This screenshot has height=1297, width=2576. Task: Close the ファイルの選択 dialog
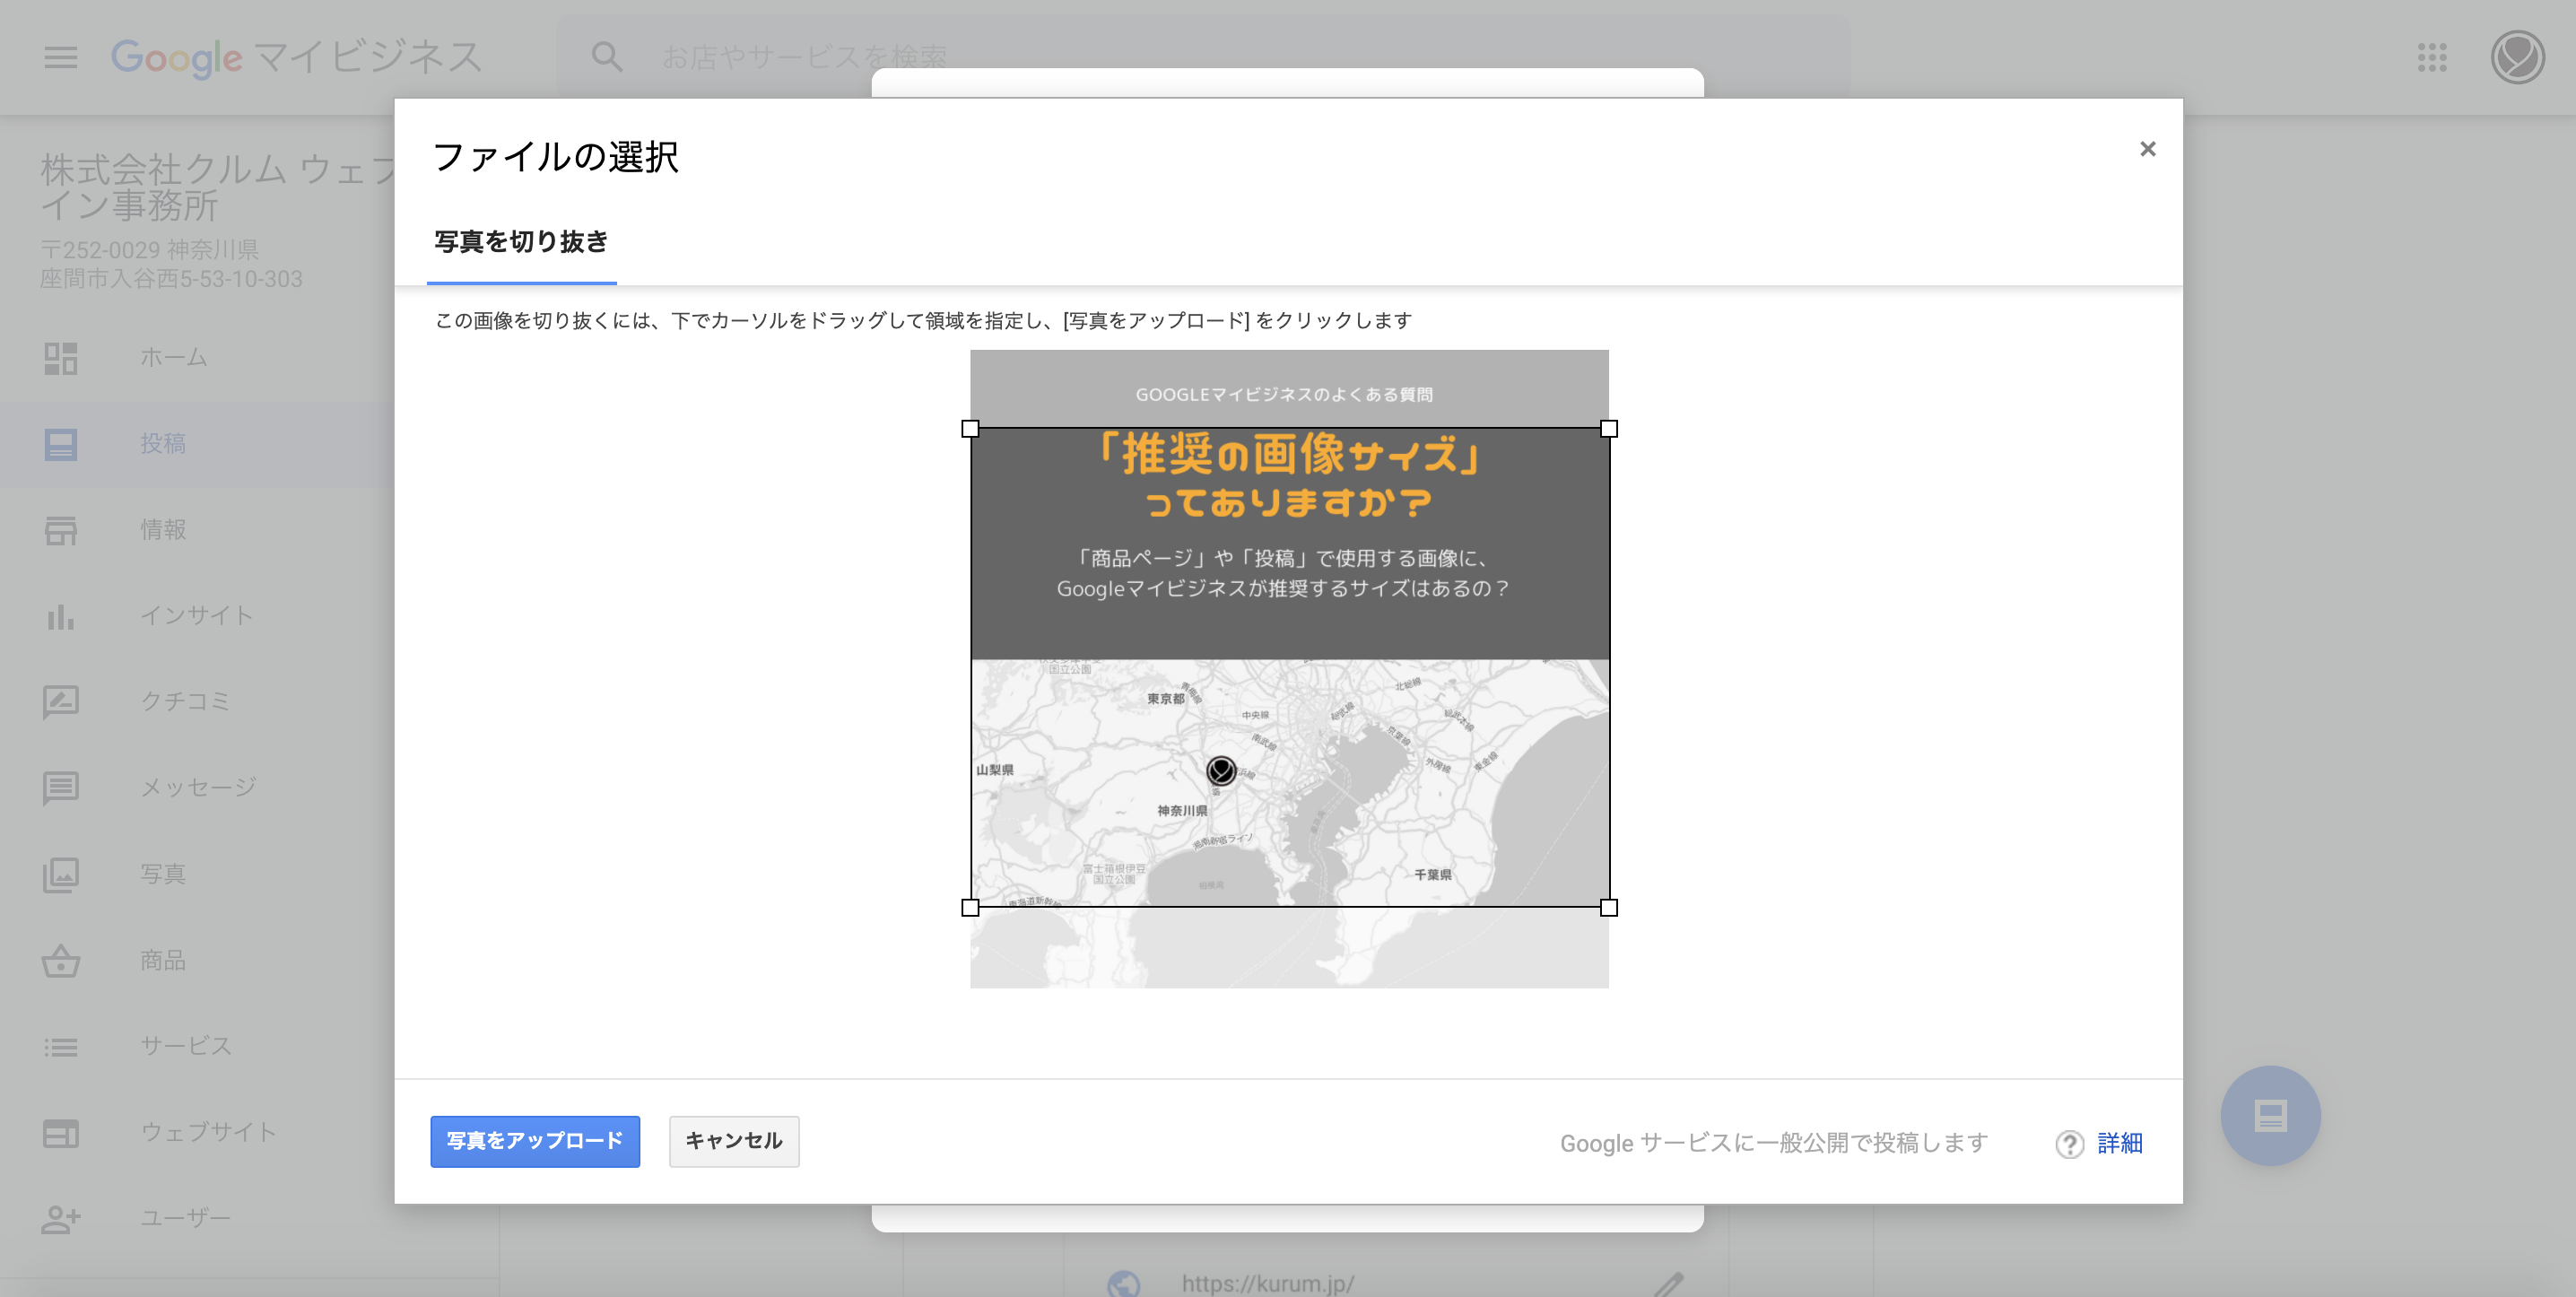click(2147, 149)
